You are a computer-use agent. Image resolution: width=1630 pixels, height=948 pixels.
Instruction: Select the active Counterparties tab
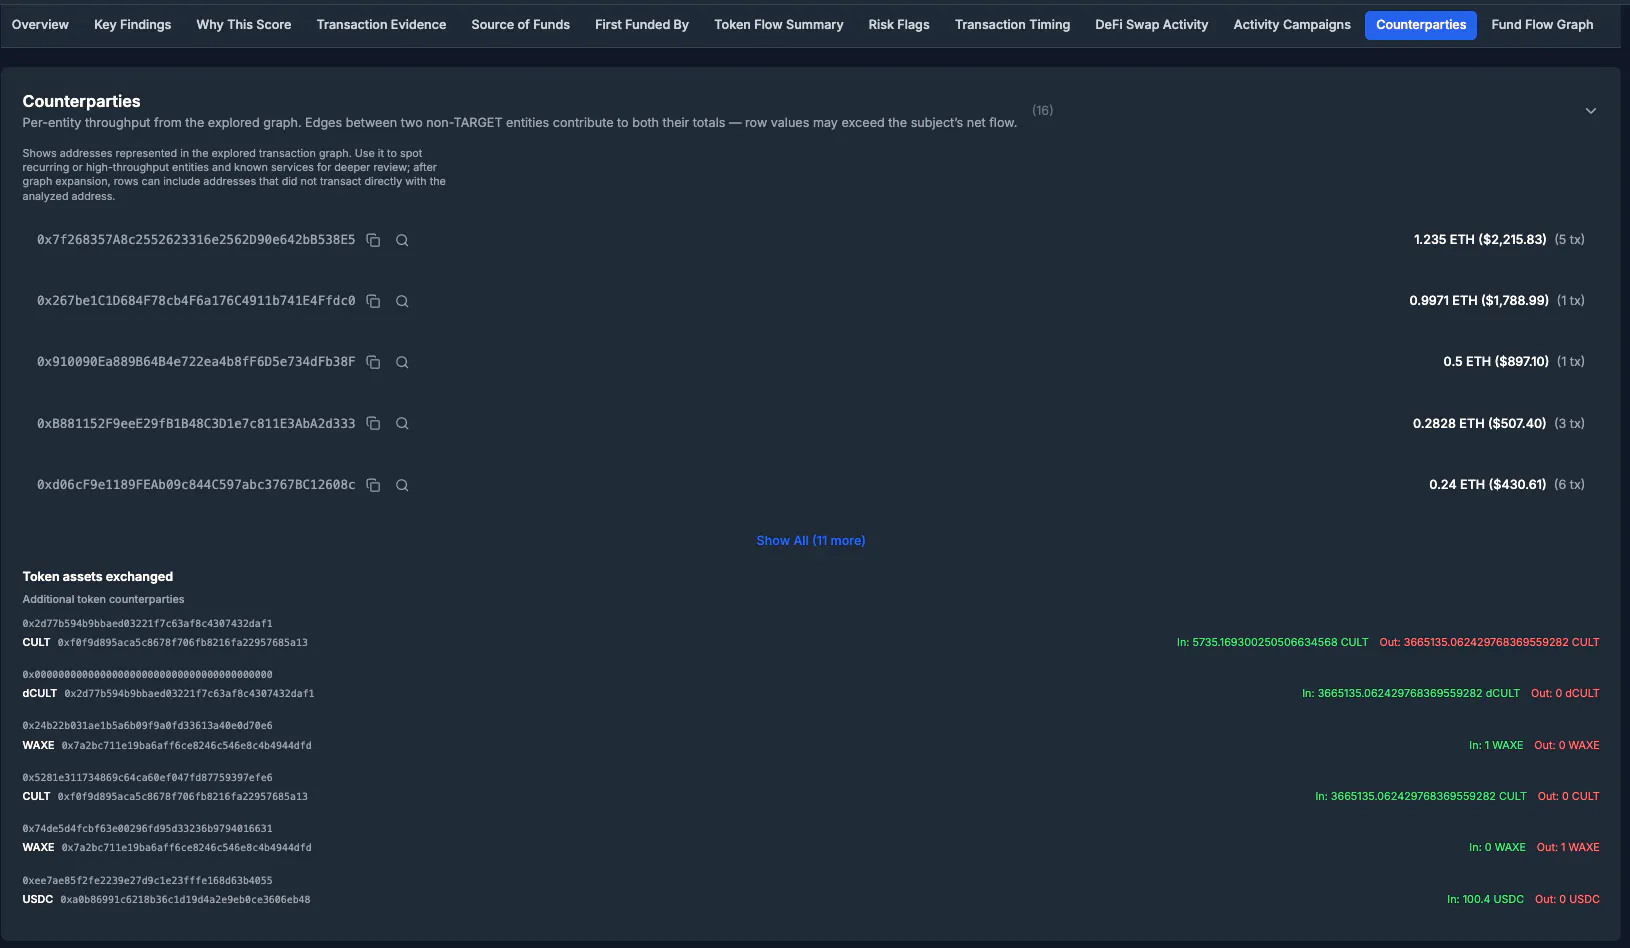(1421, 24)
